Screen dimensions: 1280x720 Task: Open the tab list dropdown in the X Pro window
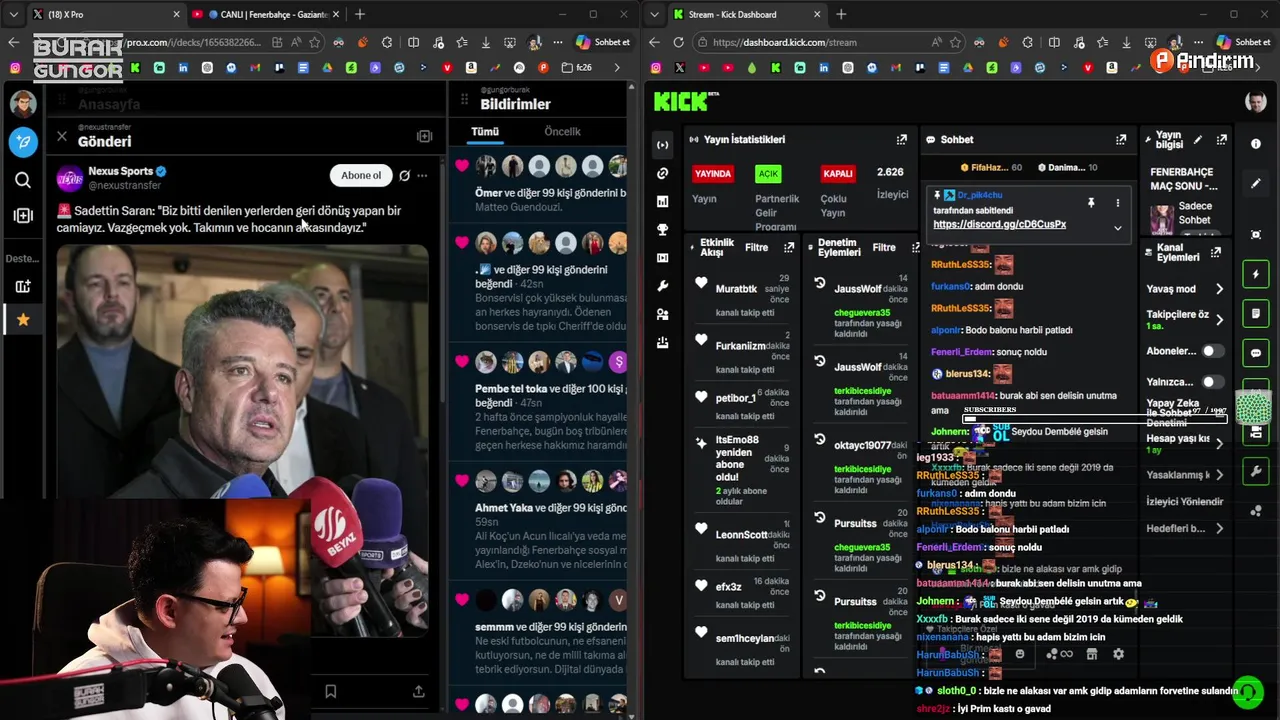tap(13, 14)
